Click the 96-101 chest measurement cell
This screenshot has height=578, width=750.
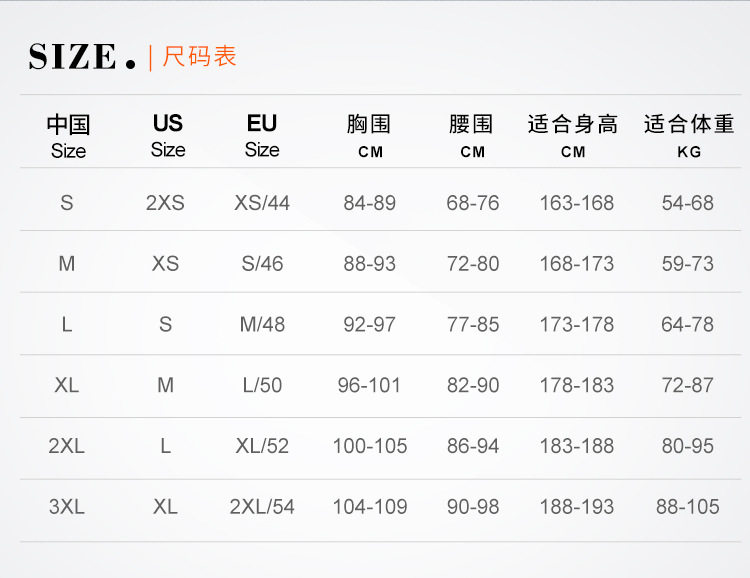coord(369,385)
